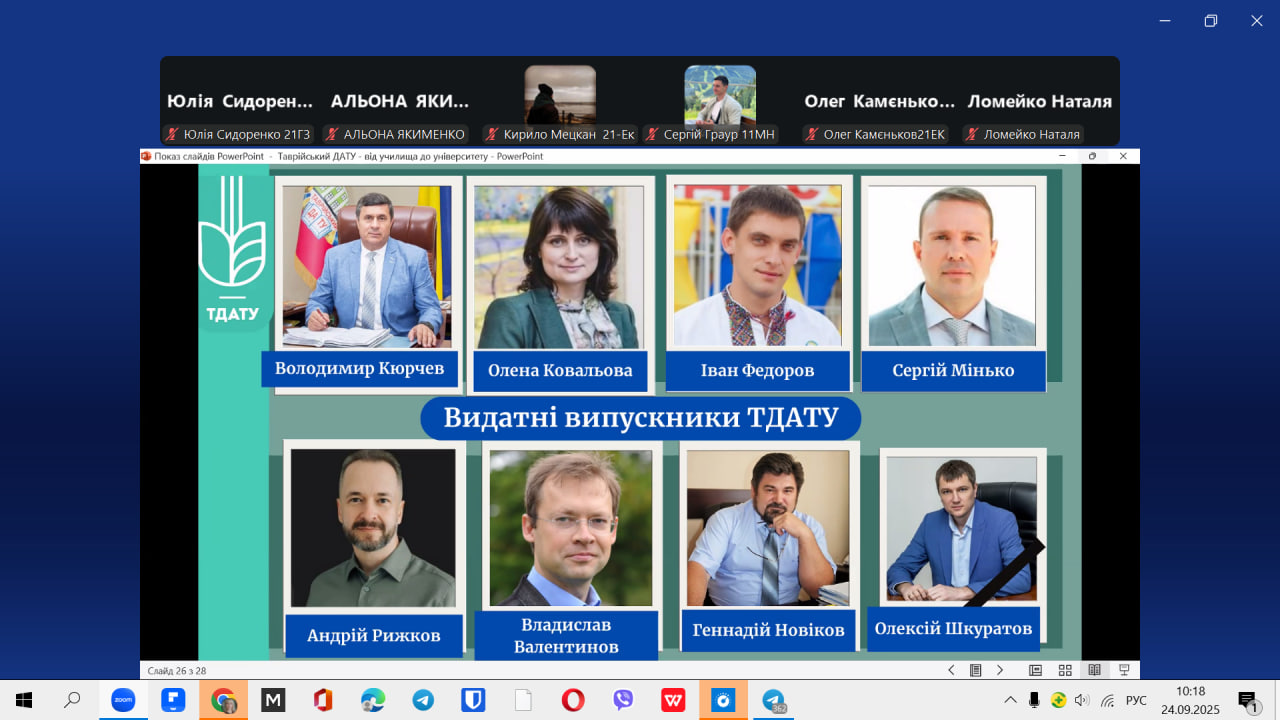
Task: Open WPS Office from the taskbar
Action: (x=673, y=700)
